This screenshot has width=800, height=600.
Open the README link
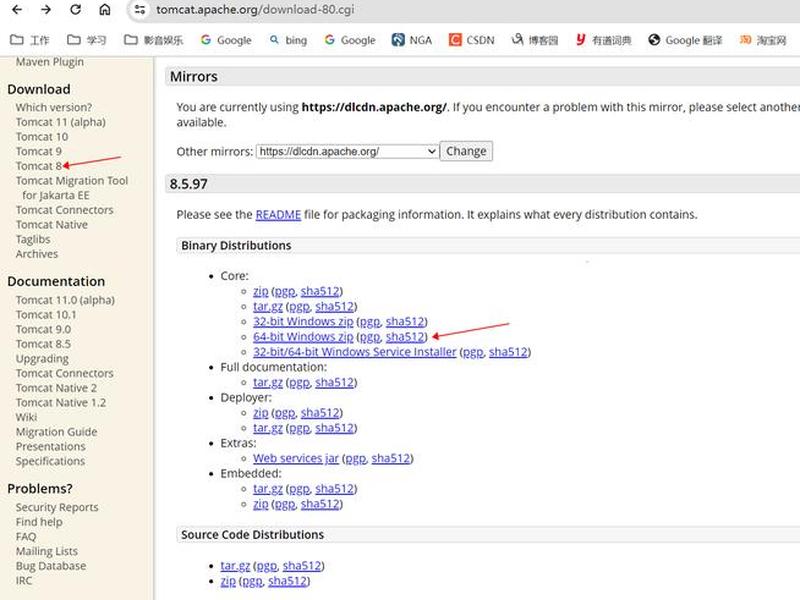point(278,215)
